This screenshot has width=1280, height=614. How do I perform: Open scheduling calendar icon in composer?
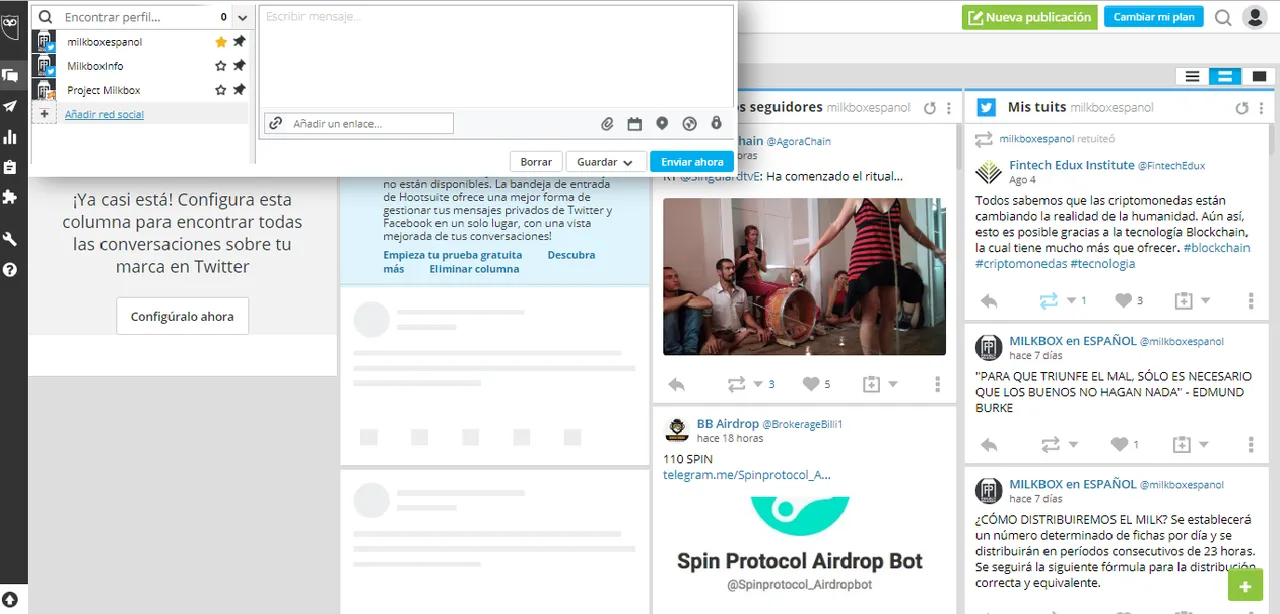(634, 124)
